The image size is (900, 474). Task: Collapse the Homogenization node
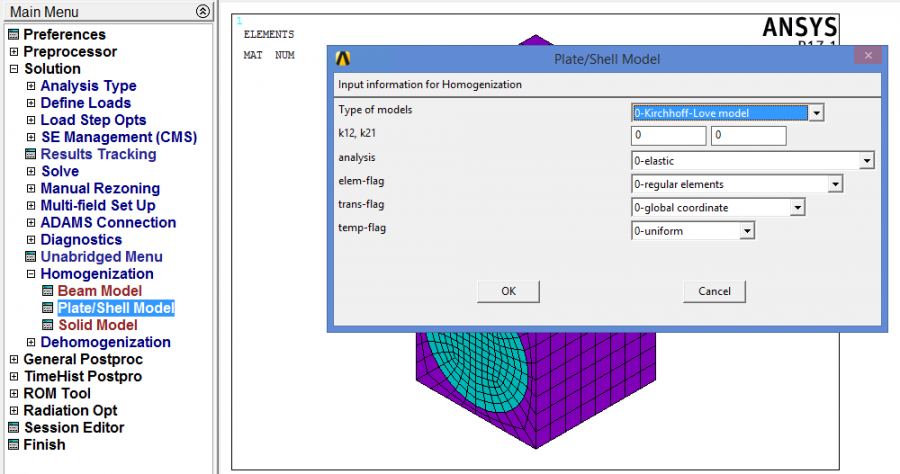[31, 274]
